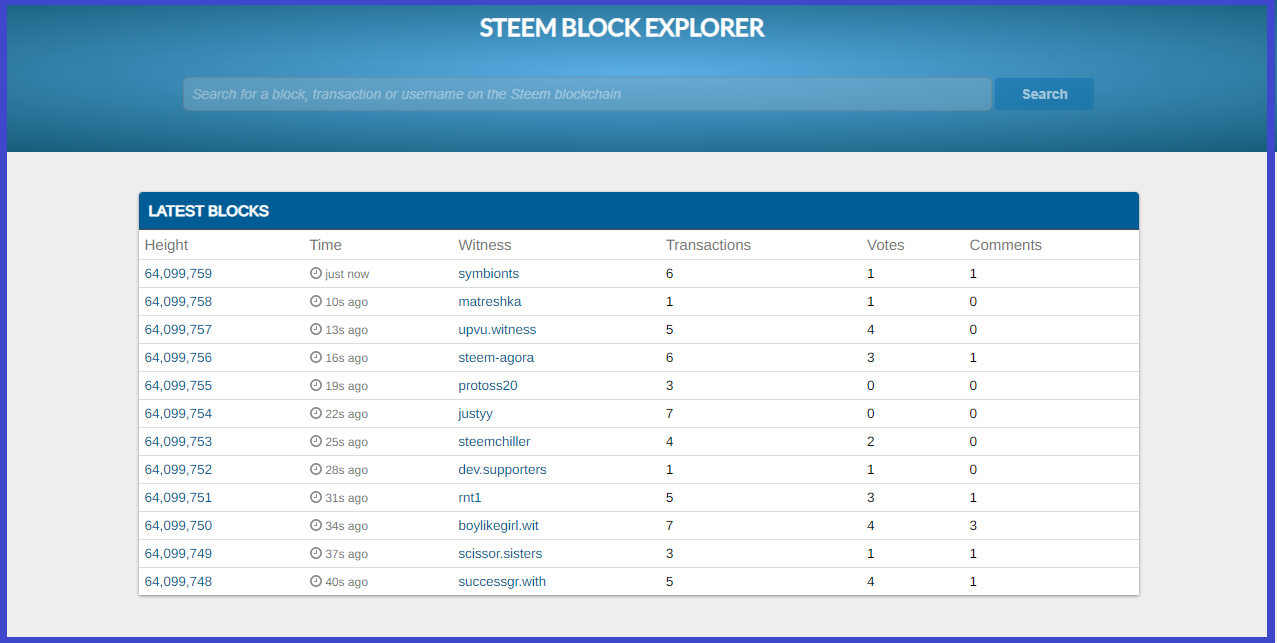Screen dimensions: 1277x643
Task: Focus the blockchain search input field
Action: click(587, 94)
